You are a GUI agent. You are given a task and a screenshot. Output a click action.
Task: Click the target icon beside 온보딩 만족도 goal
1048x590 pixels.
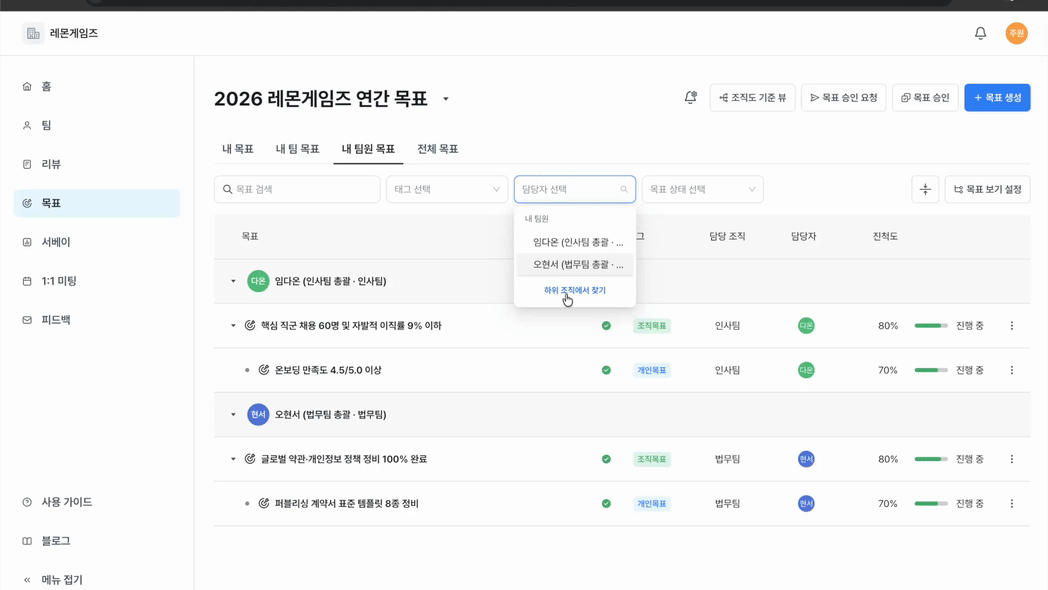[264, 370]
